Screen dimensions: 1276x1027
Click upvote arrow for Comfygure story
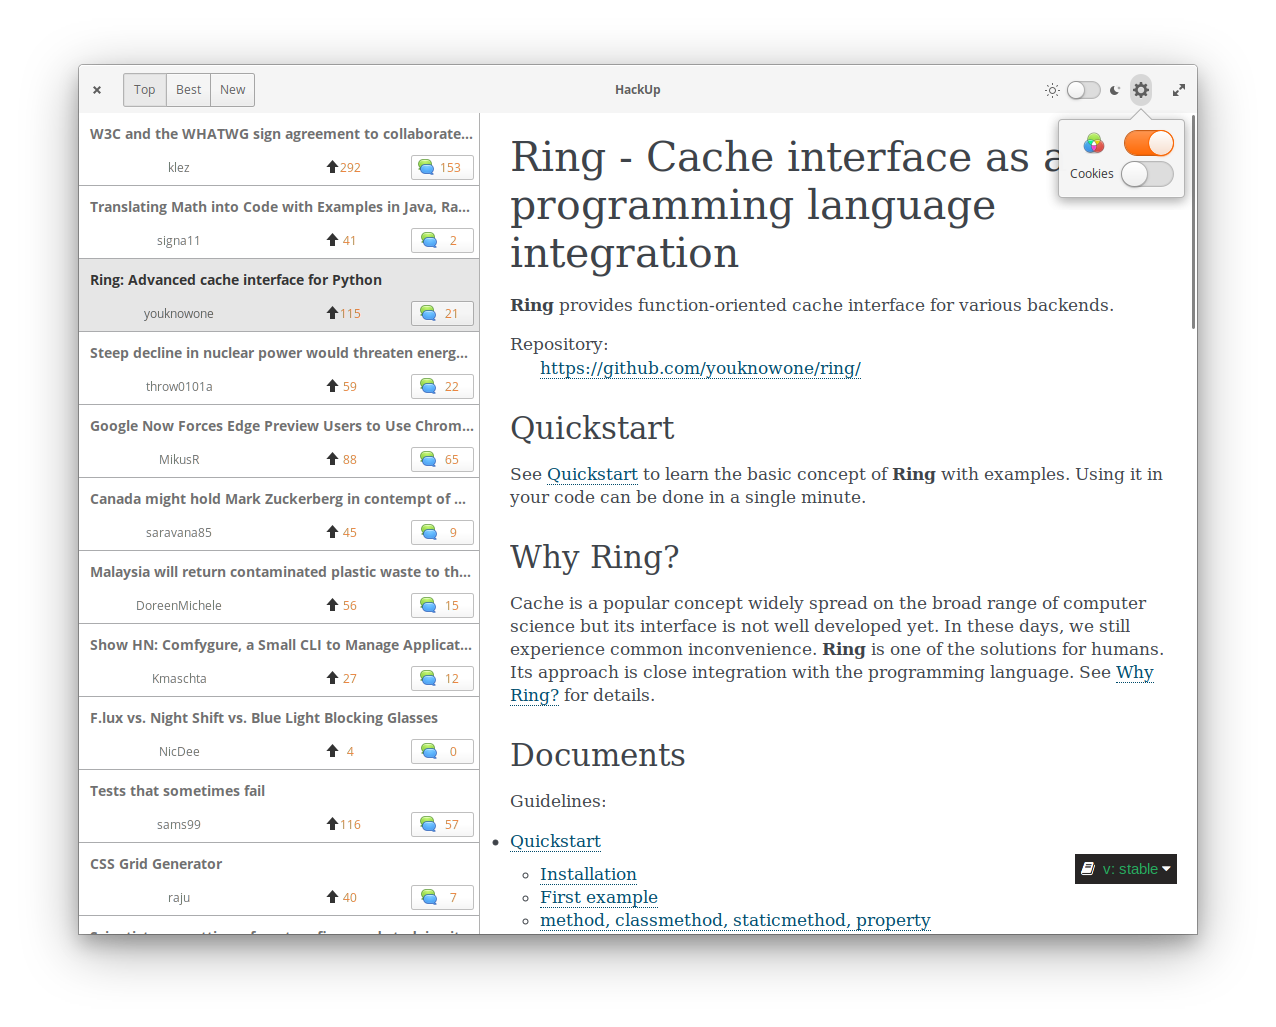[x=332, y=678]
